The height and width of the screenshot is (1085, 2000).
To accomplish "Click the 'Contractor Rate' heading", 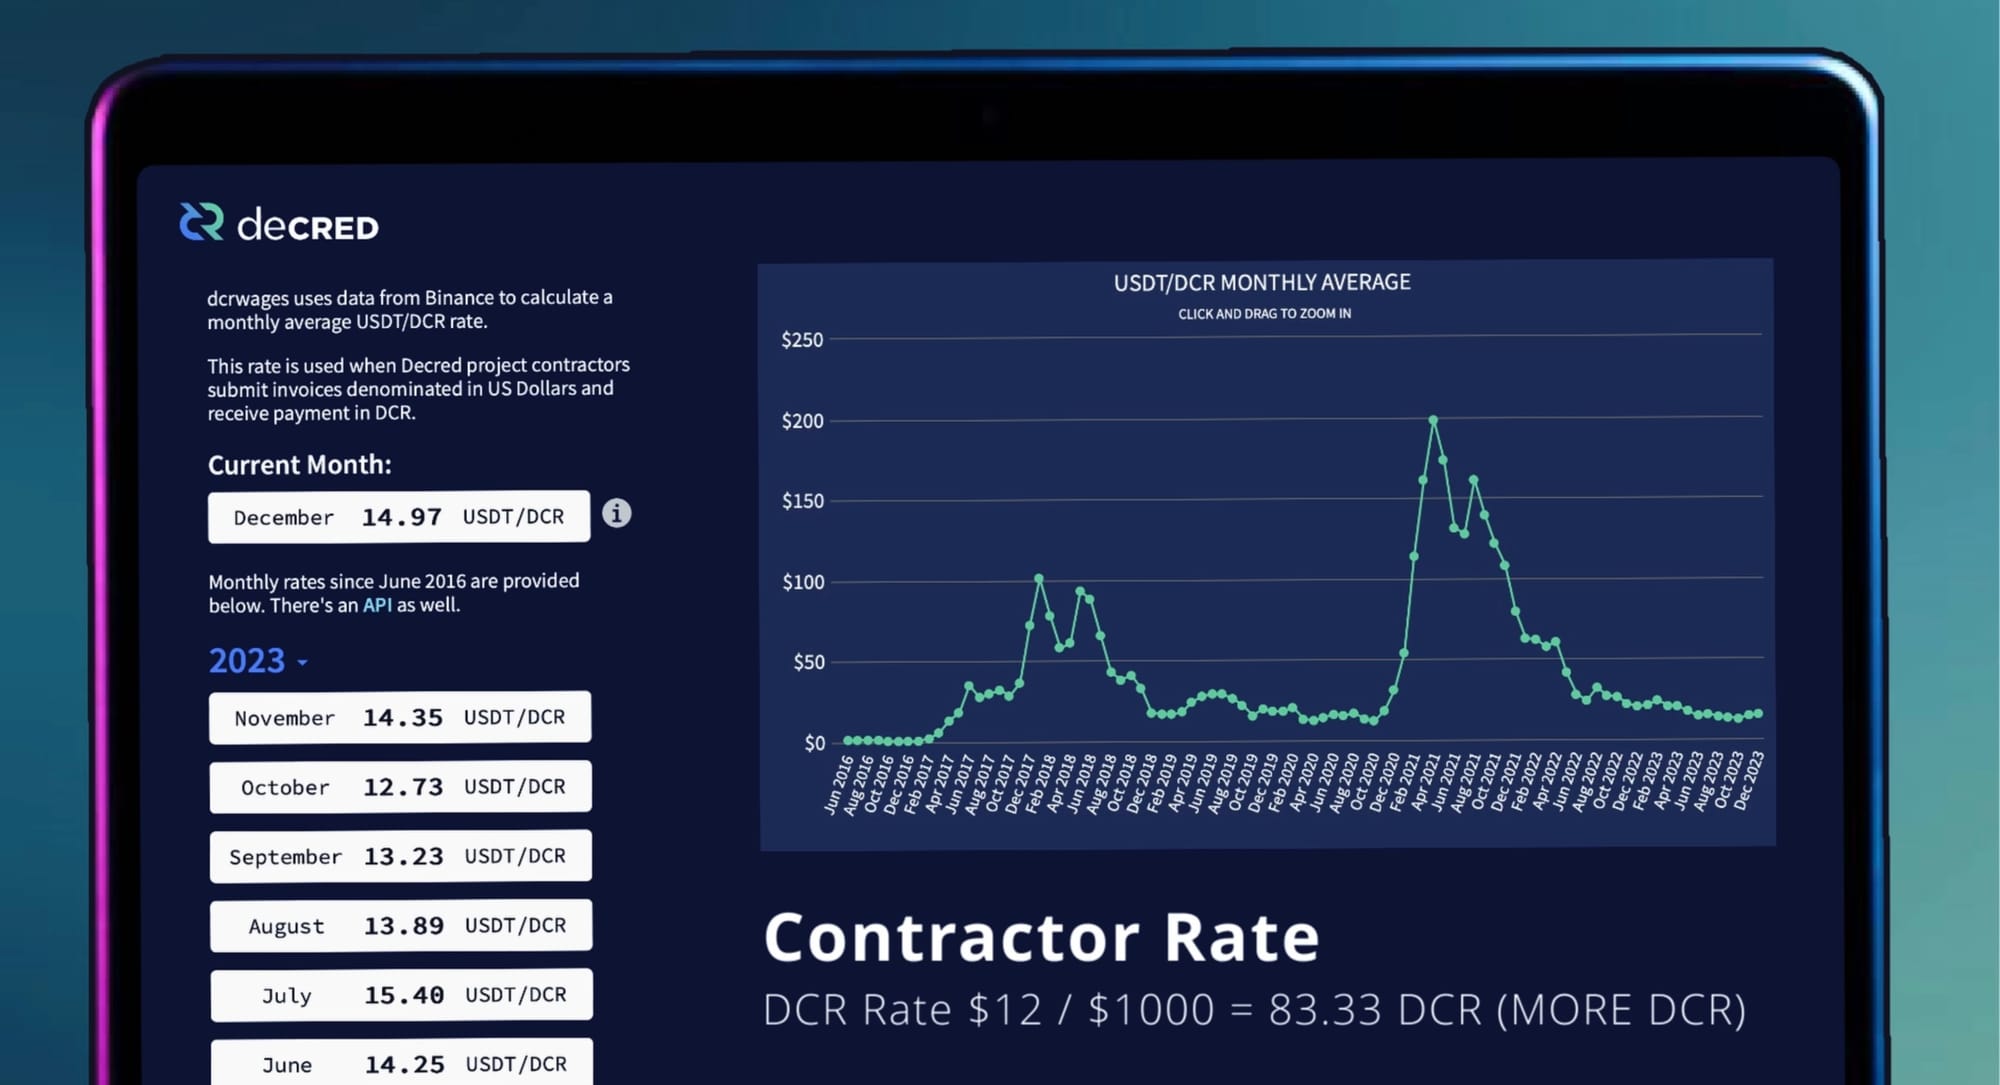I will (1042, 937).
